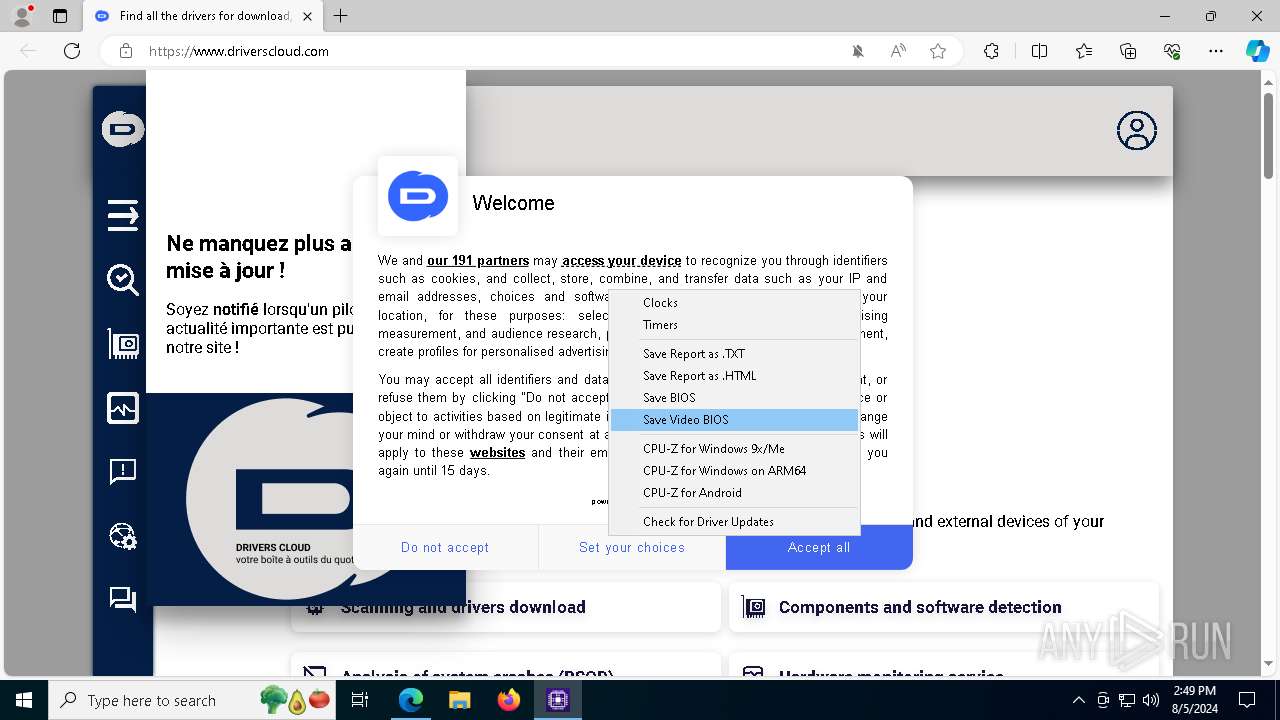Open the forum chat sidebar icon

(123, 599)
